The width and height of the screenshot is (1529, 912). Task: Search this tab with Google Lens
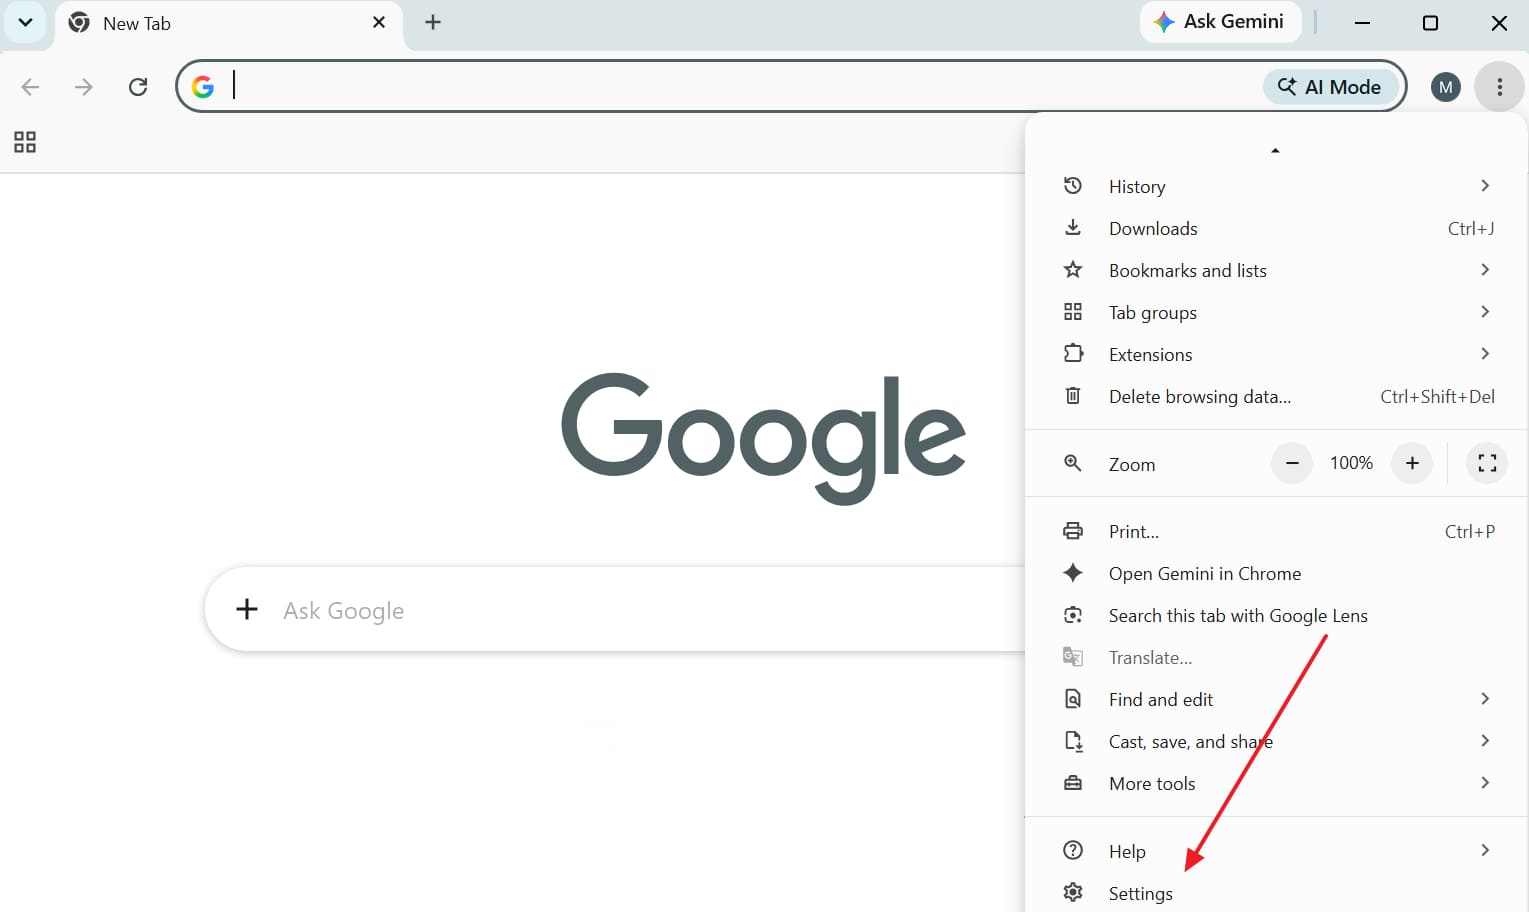(1277, 615)
